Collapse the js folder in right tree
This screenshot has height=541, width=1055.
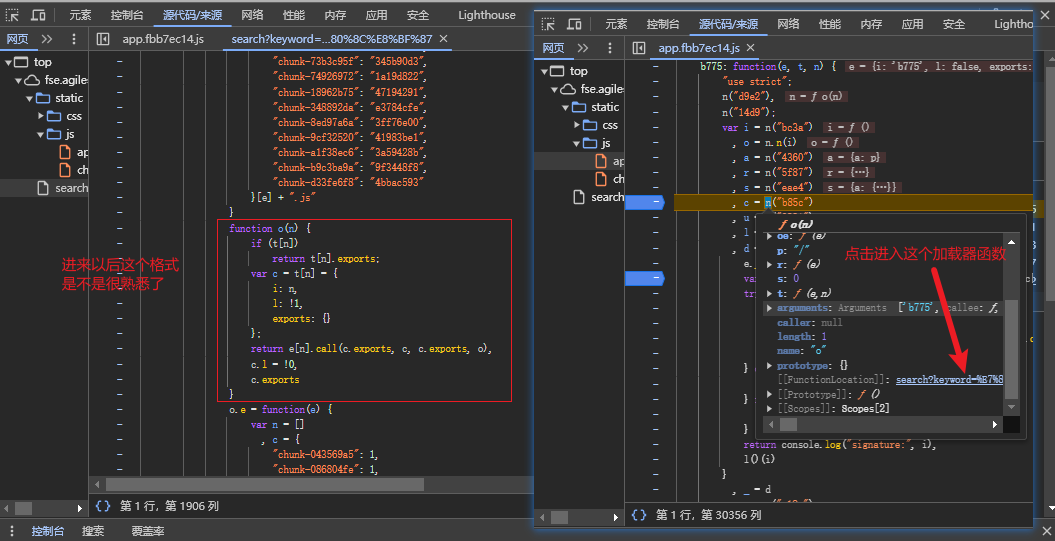coord(577,143)
